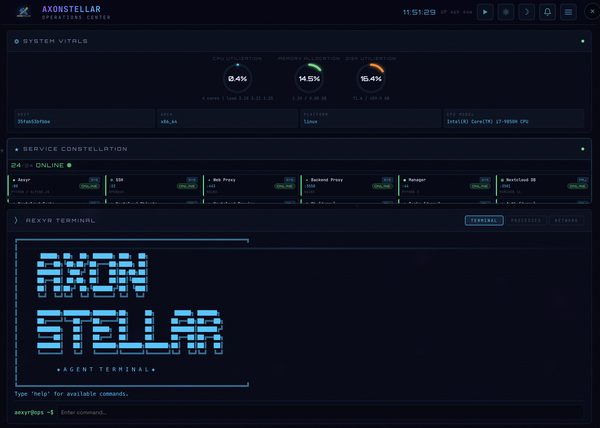Click the Intel(R) Core(TM) CPU model text
Image resolution: width=600 pixels, height=428 pixels.
tap(488, 122)
